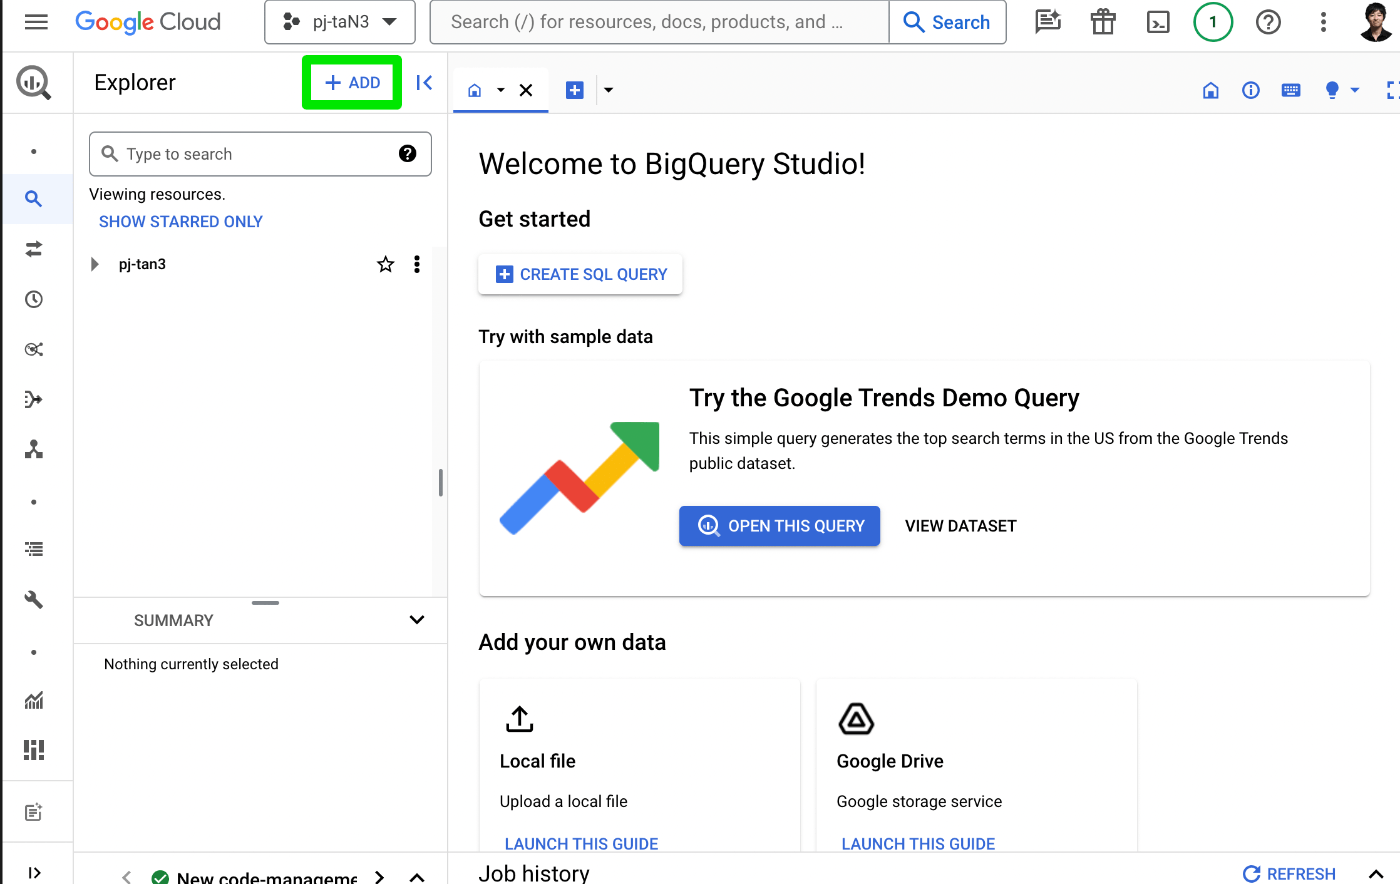The height and width of the screenshot is (884, 1400).
Task: Star the pj-tan3 project
Action: click(385, 264)
